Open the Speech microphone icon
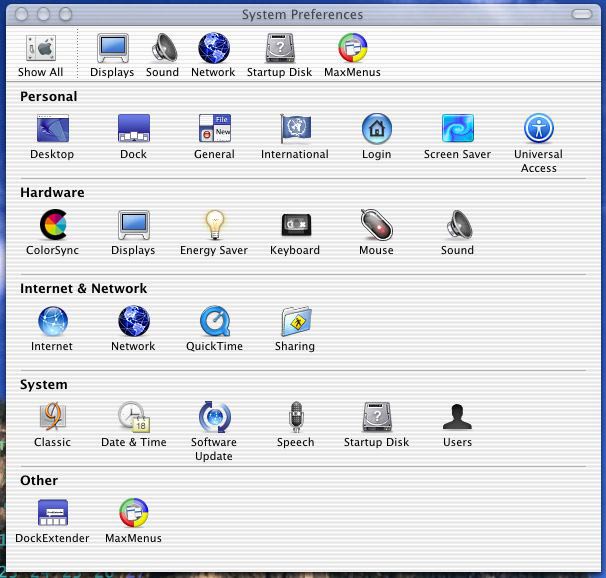This screenshot has height=578, width=606. 296,416
